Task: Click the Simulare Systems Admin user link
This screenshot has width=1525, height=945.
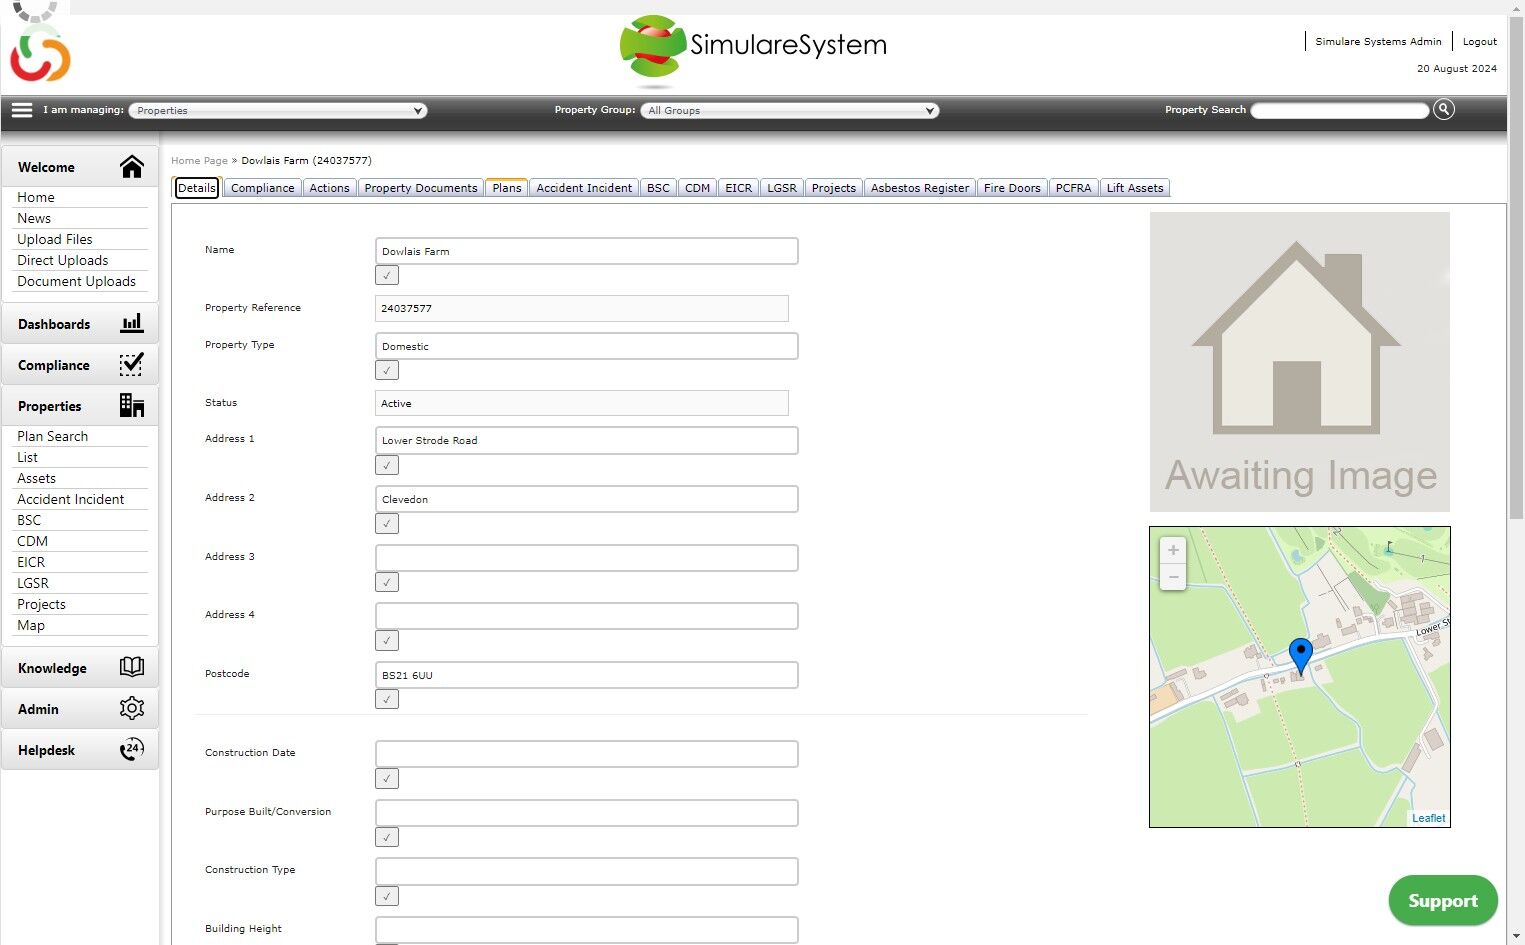Action: [x=1378, y=42]
